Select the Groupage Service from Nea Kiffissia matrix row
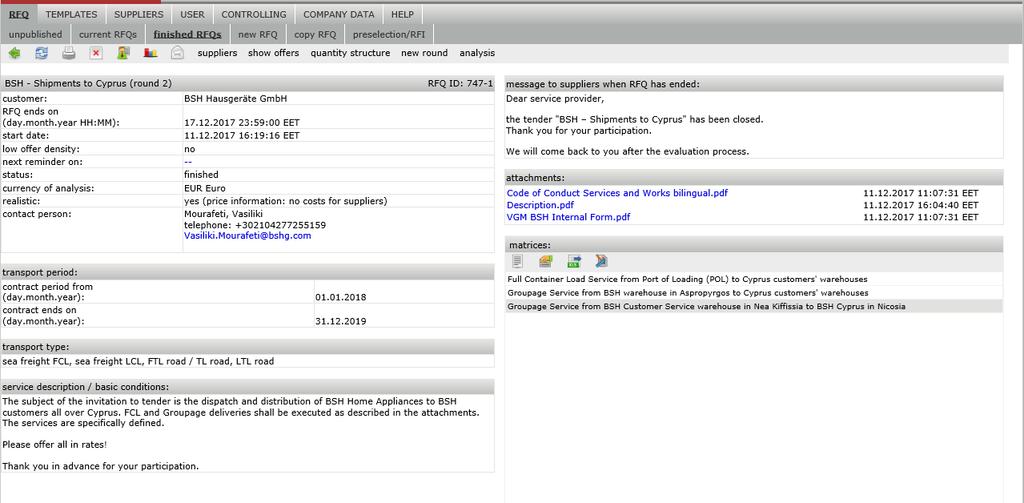Viewport: 1024px width, 503px height. 754,306
